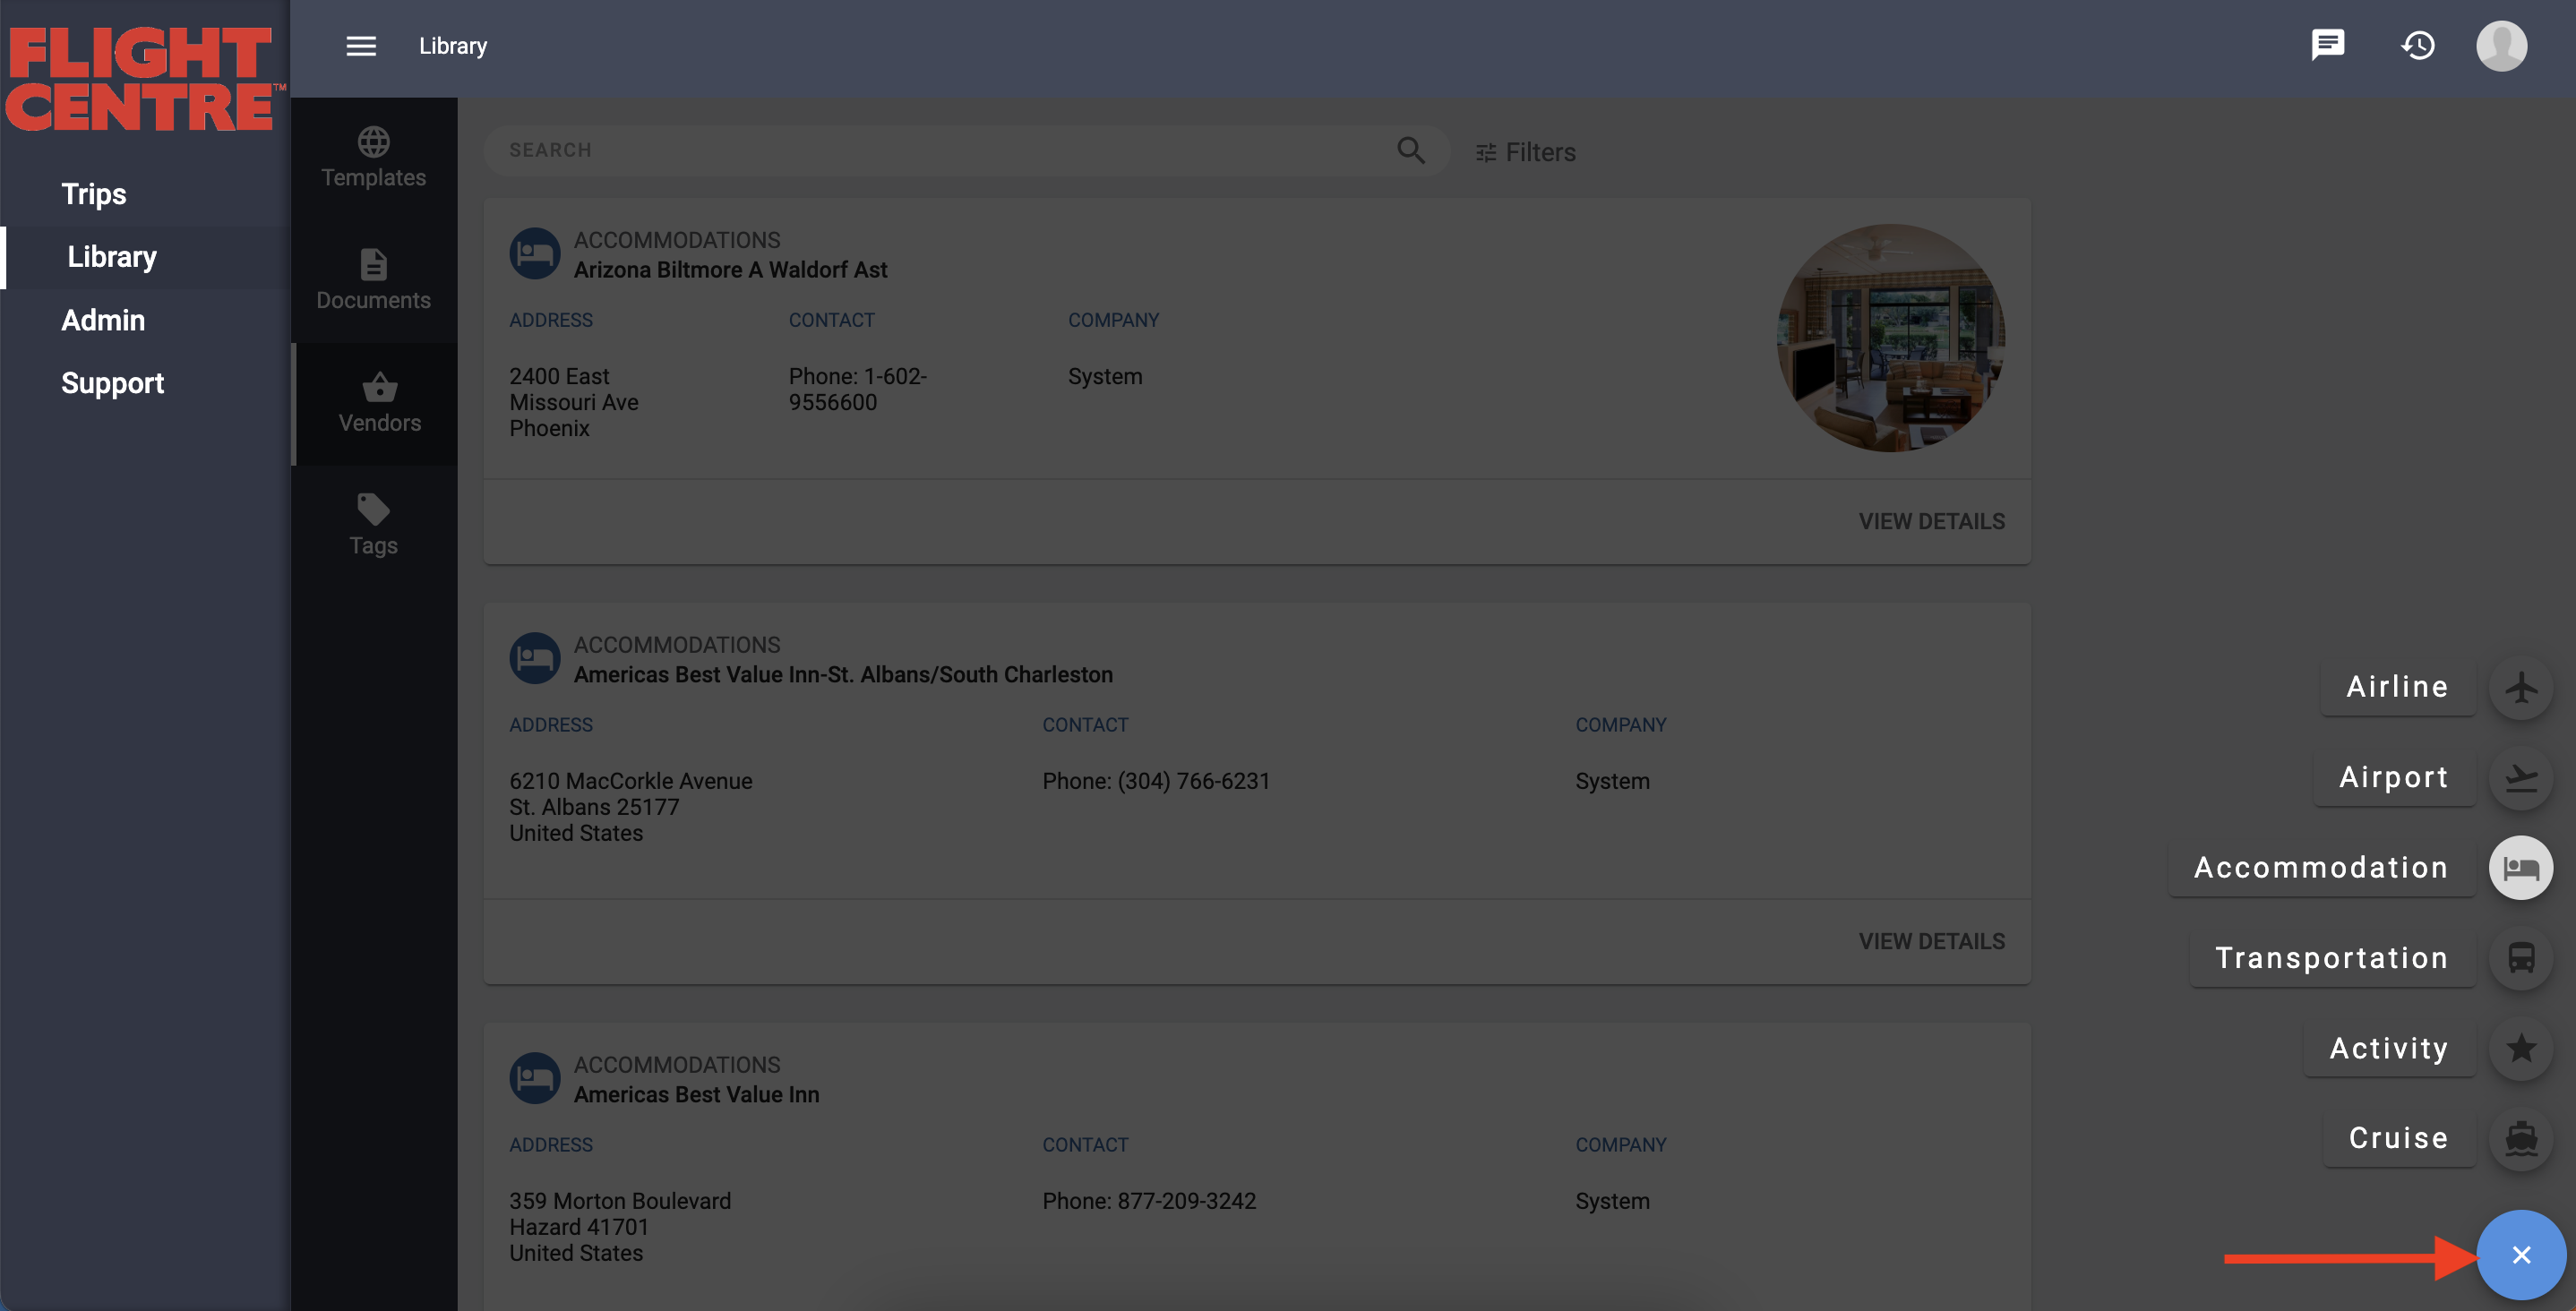Click the Arizona Biltmore A Waldorf Ast title

pyautogui.click(x=730, y=270)
